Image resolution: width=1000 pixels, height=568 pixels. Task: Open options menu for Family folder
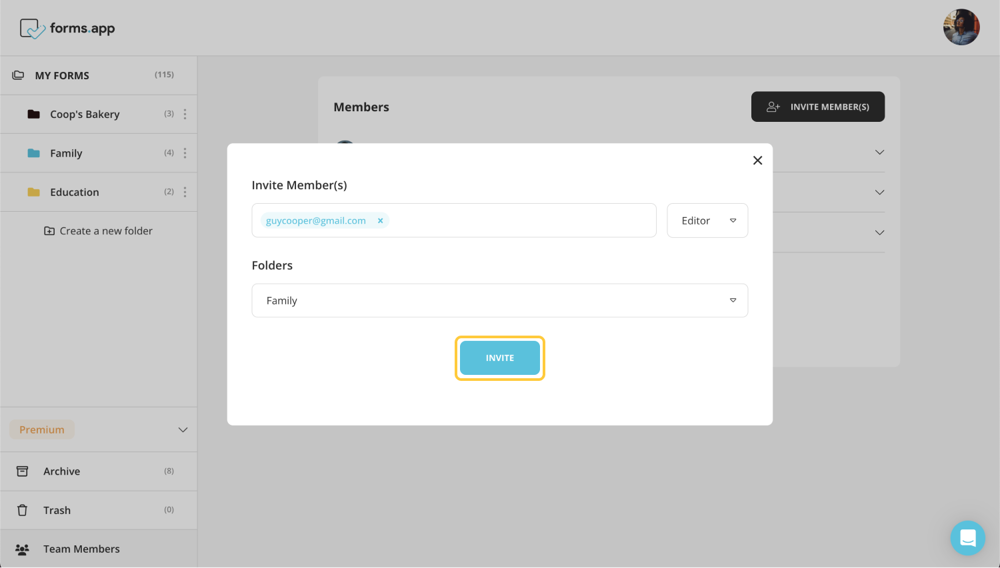[185, 153]
